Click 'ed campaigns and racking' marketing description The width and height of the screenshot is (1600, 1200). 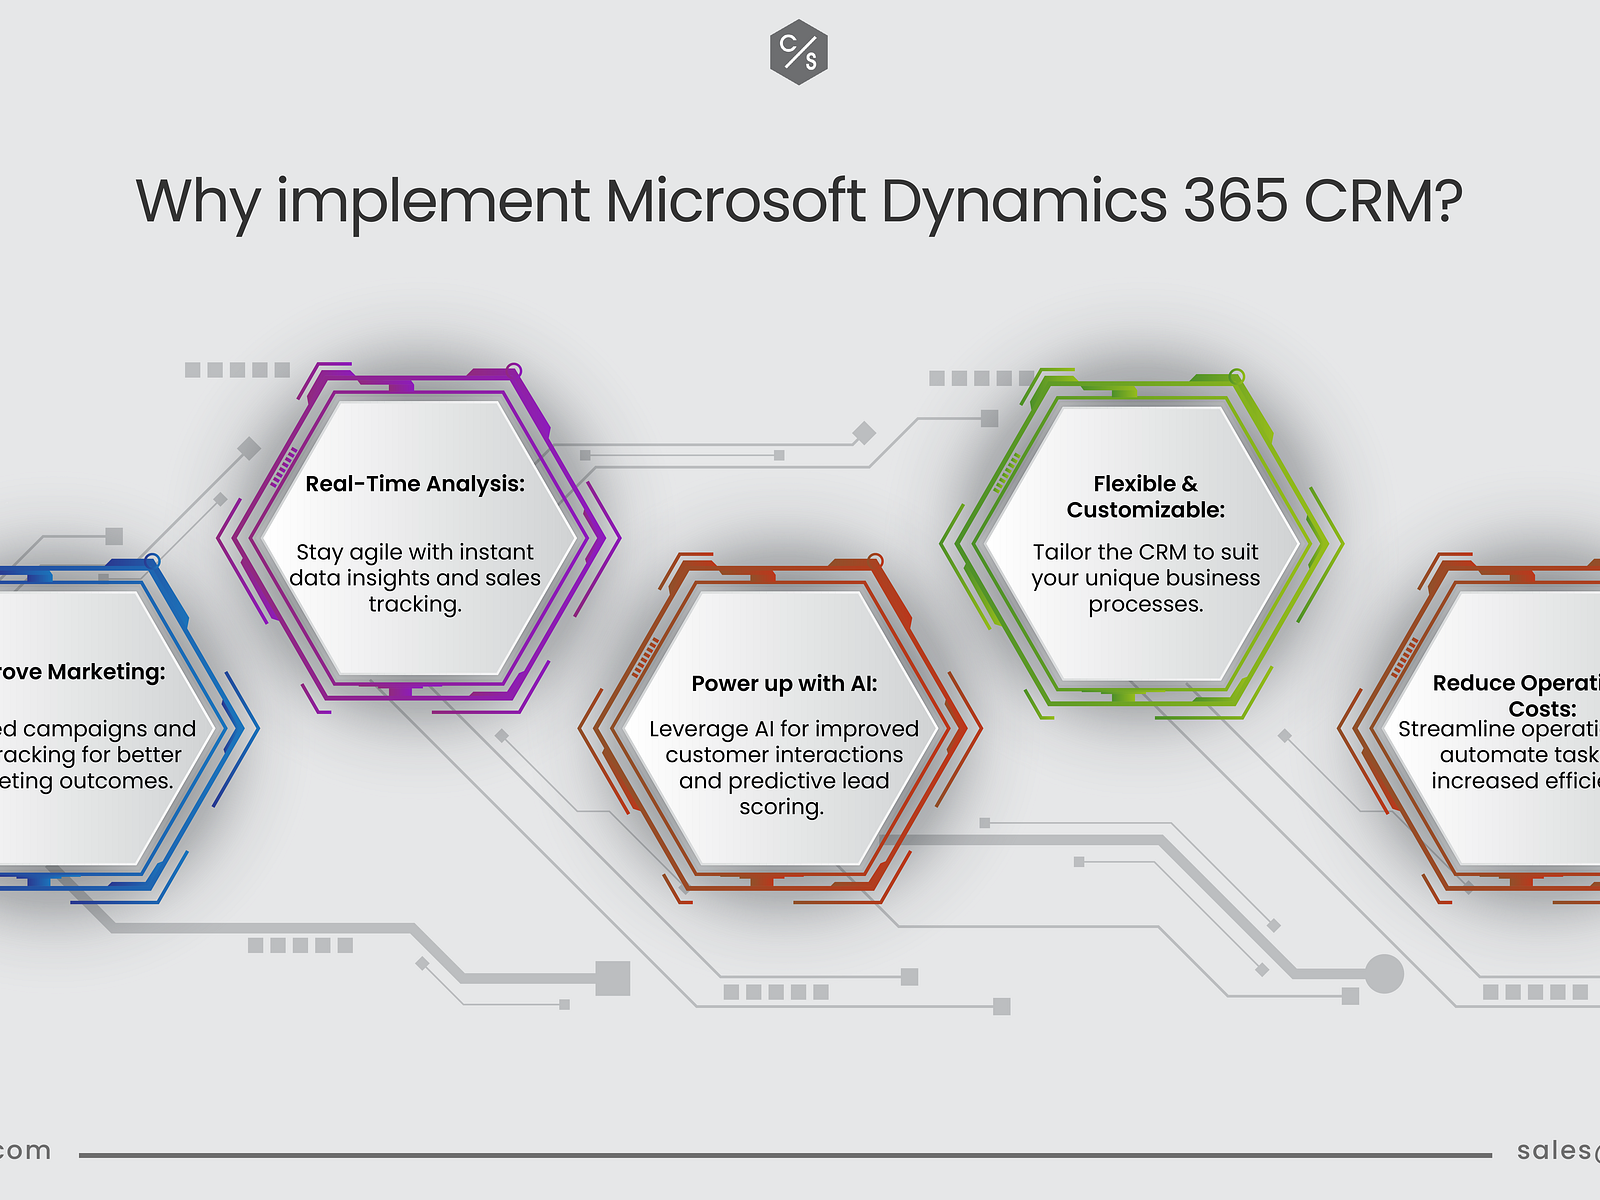(98, 755)
